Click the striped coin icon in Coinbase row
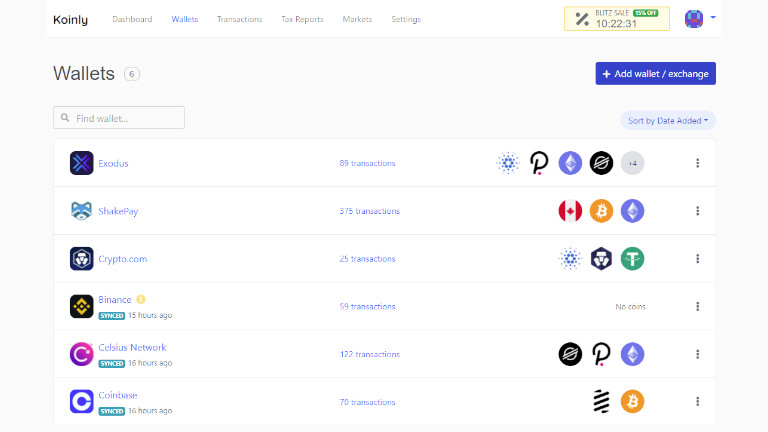 click(601, 402)
